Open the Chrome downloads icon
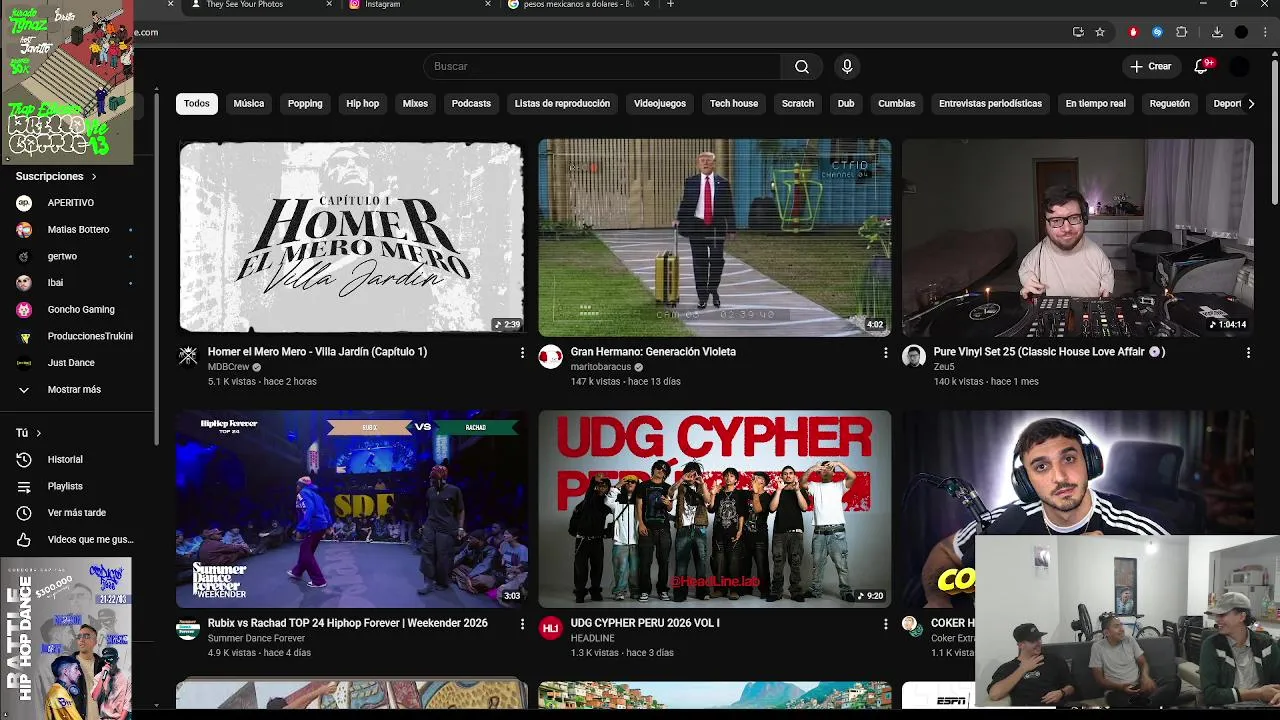The width and height of the screenshot is (1280, 720). pyautogui.click(x=1217, y=32)
